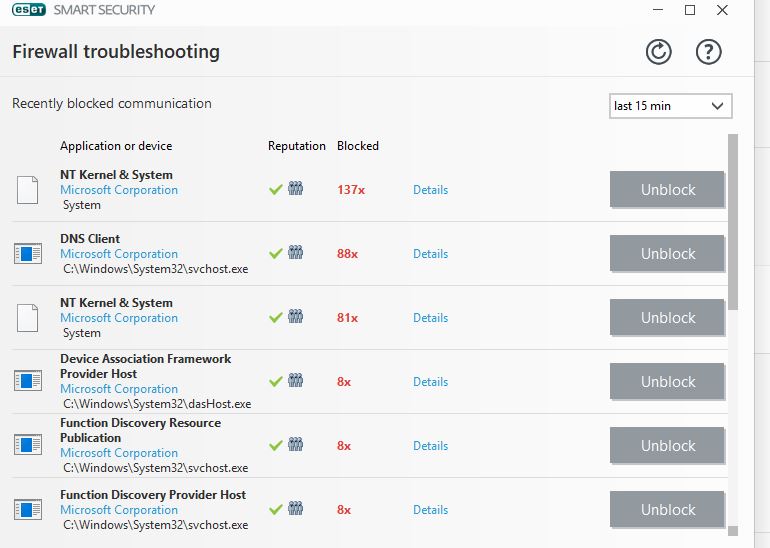Open Details for the 81x blocked entry
The image size is (770, 548).
coord(430,318)
